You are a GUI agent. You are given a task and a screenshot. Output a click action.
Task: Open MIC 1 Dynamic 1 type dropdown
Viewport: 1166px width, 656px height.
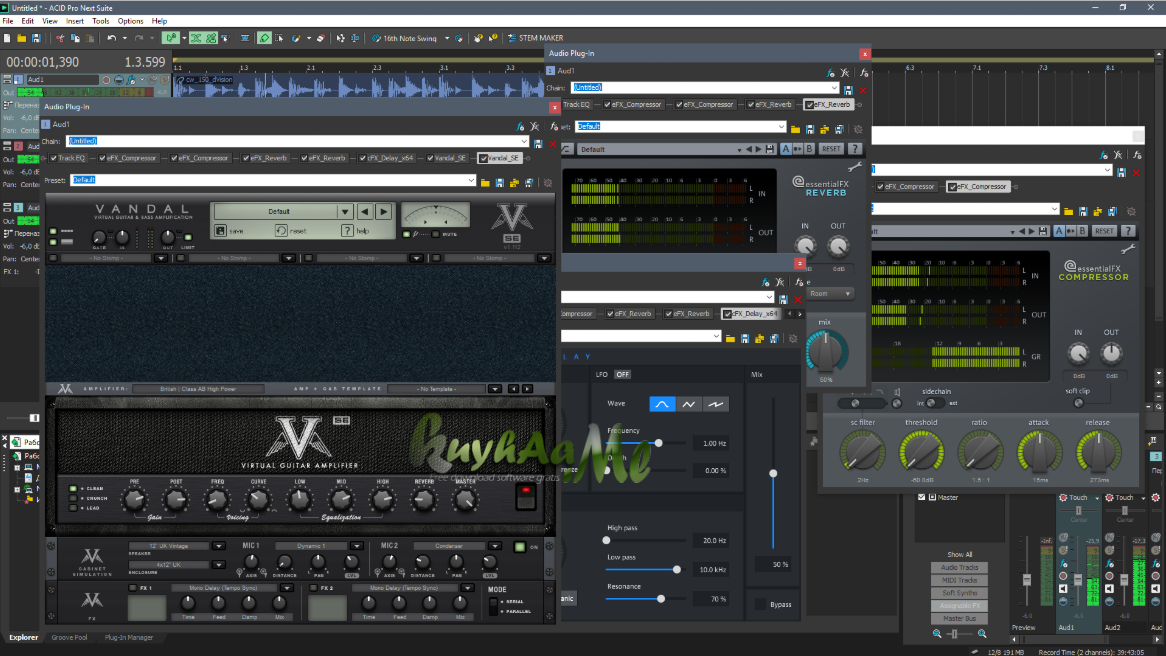click(357, 547)
